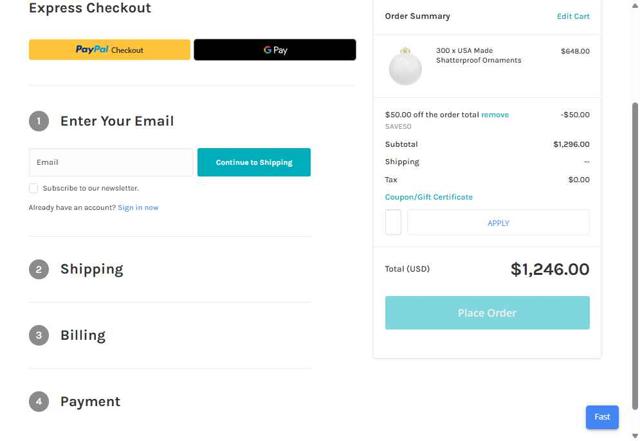Click the step 2 Shipping number icon
Image resolution: width=640 pixels, height=441 pixels.
[x=39, y=269]
